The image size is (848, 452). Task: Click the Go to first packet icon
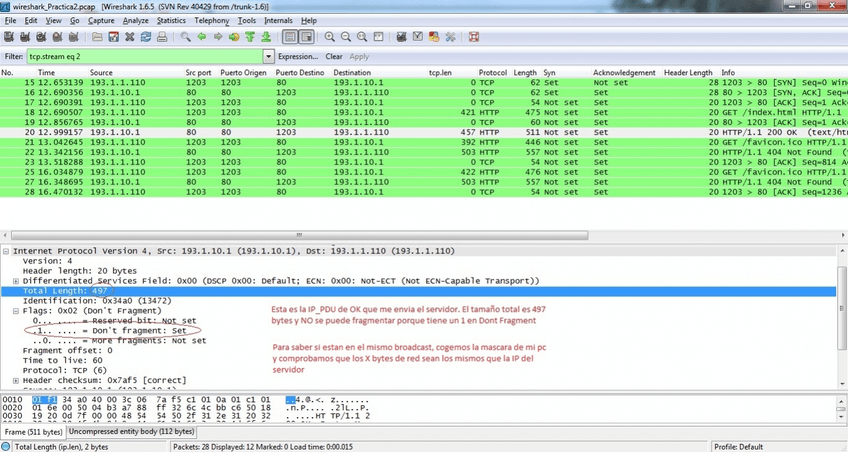pos(250,37)
